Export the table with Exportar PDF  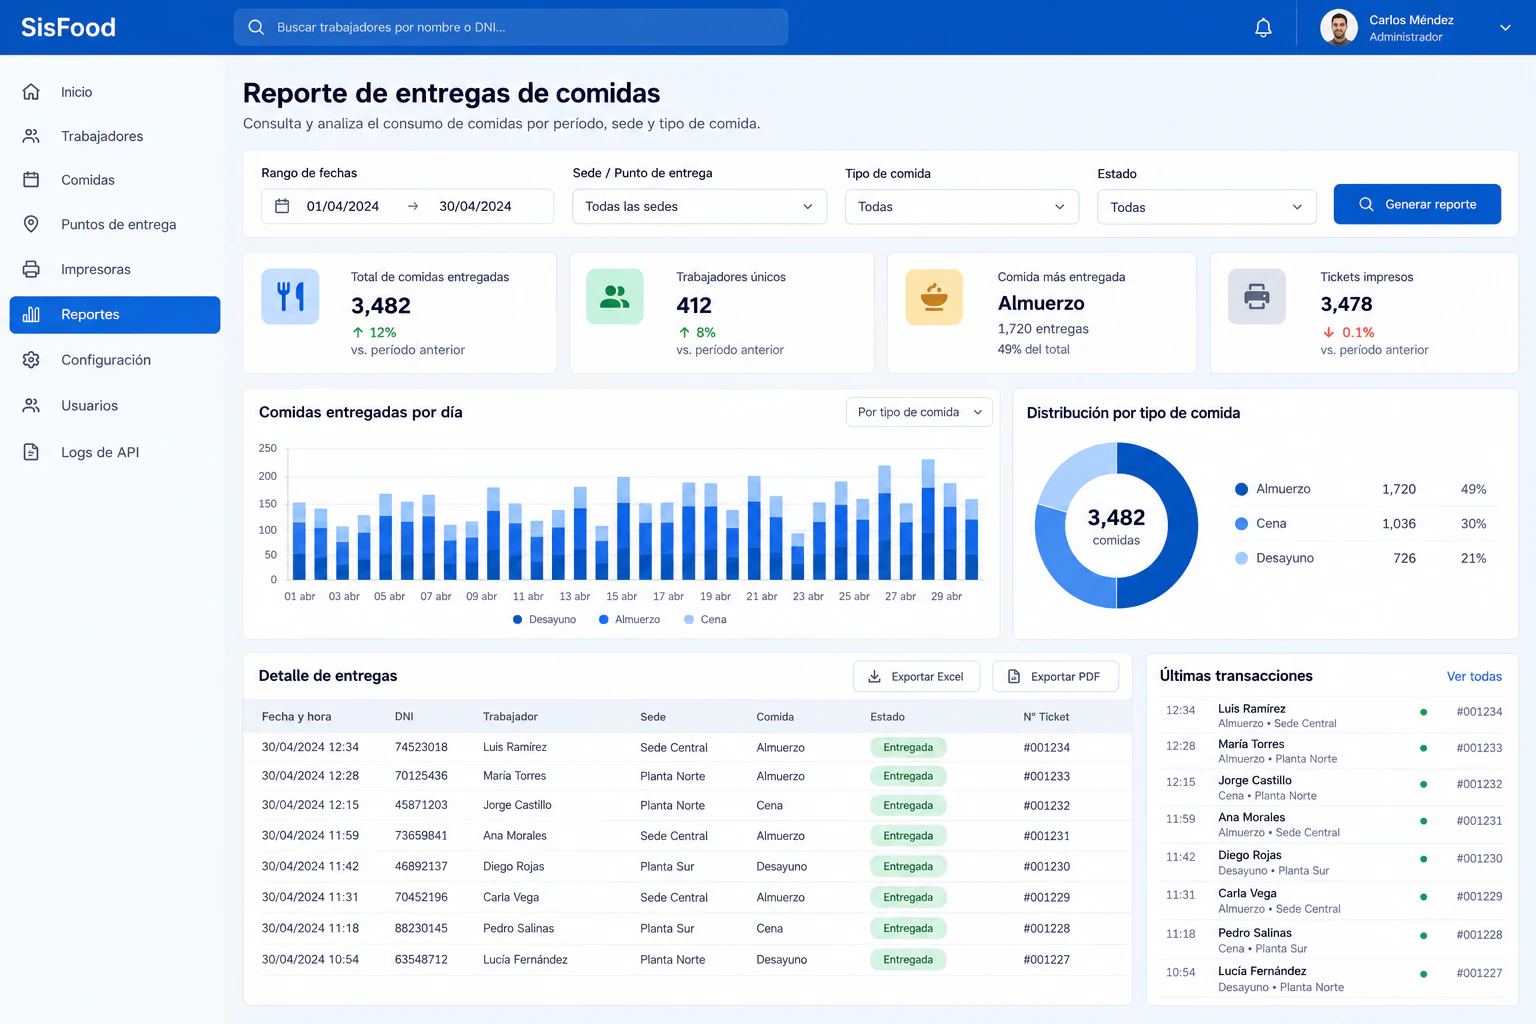1055,677
